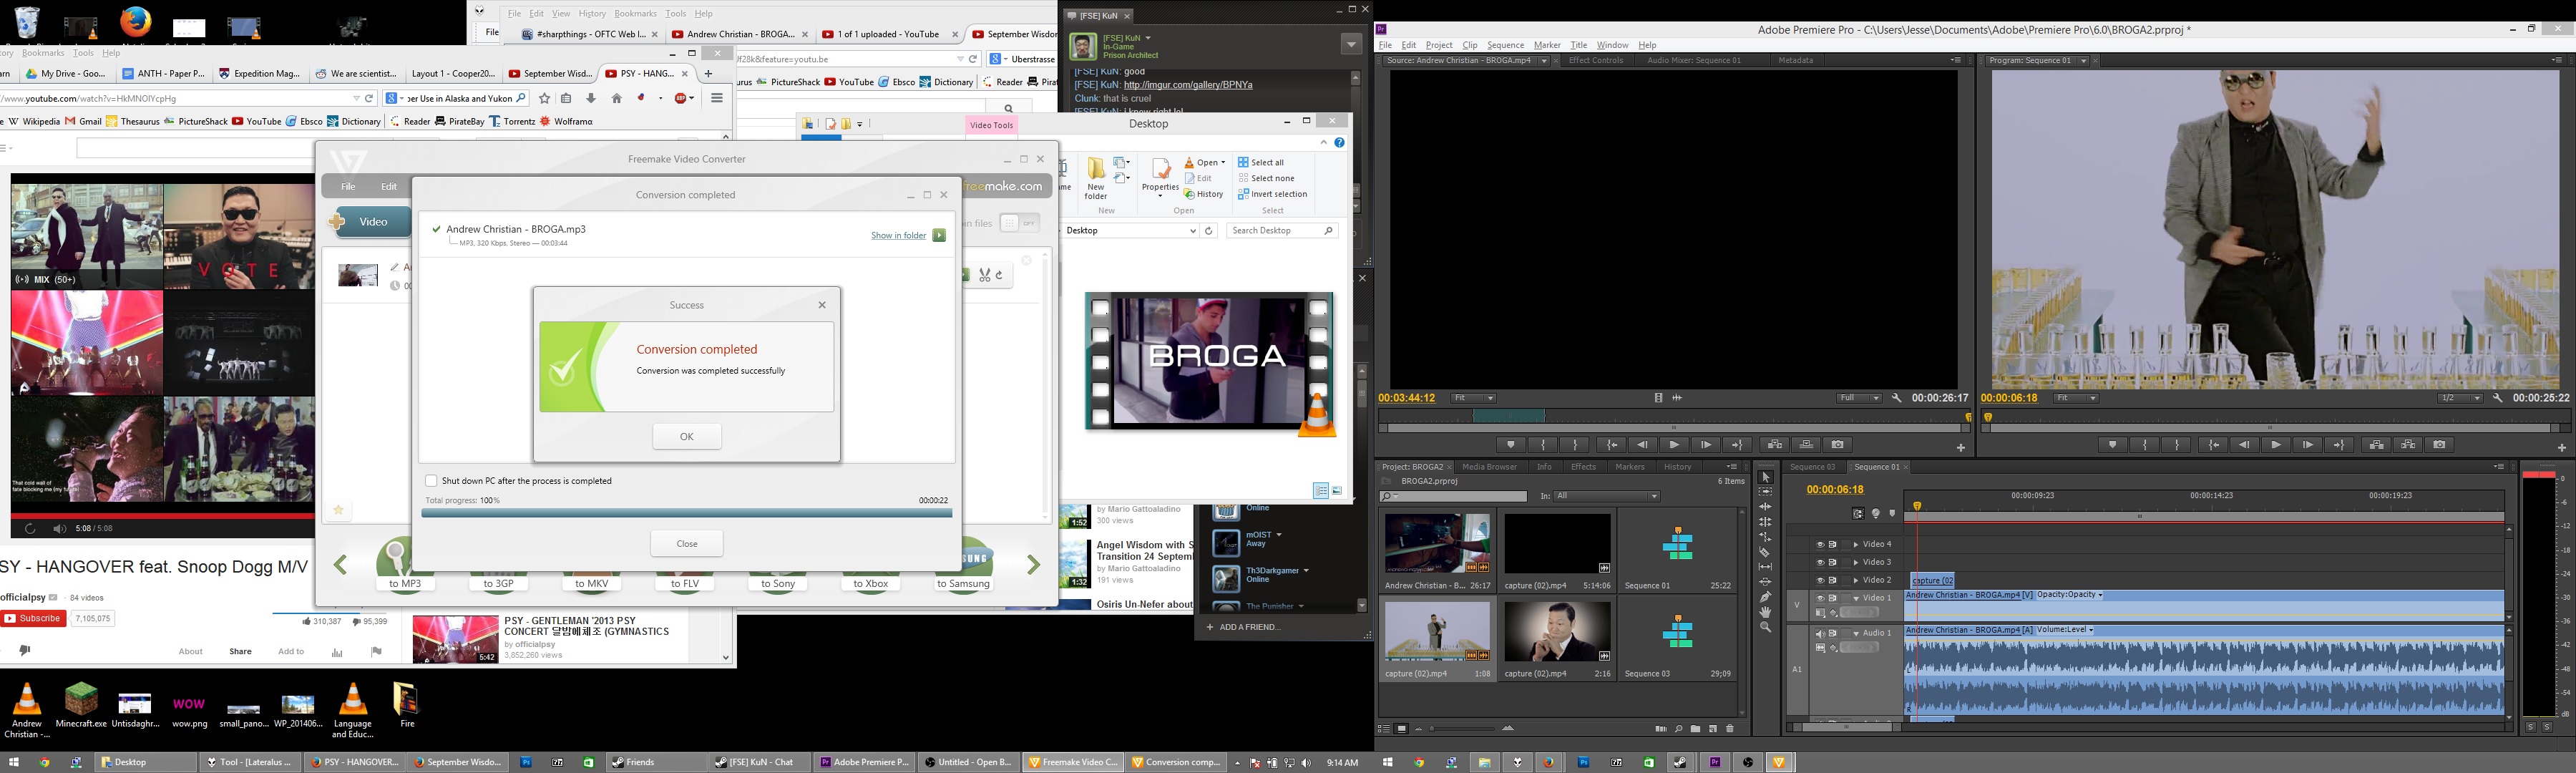Viewport: 2576px width, 773px height.
Task: Select the Selection arrow tool in Premiere
Action: [1765, 477]
